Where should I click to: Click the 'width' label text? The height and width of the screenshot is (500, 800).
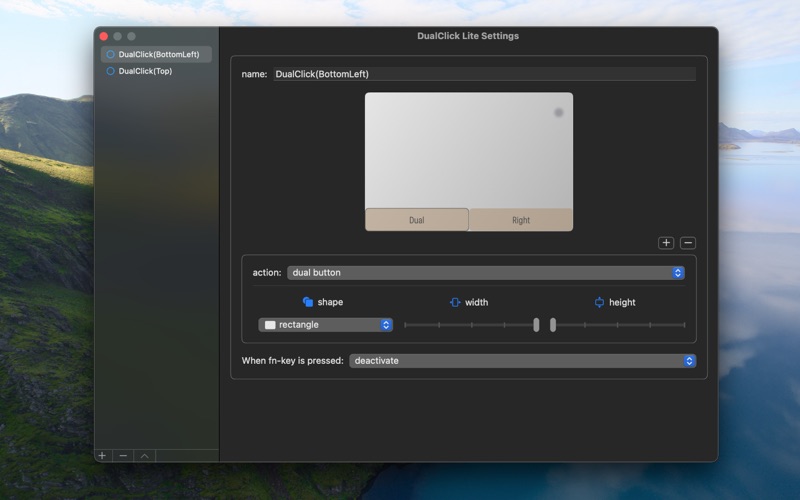[x=477, y=302]
